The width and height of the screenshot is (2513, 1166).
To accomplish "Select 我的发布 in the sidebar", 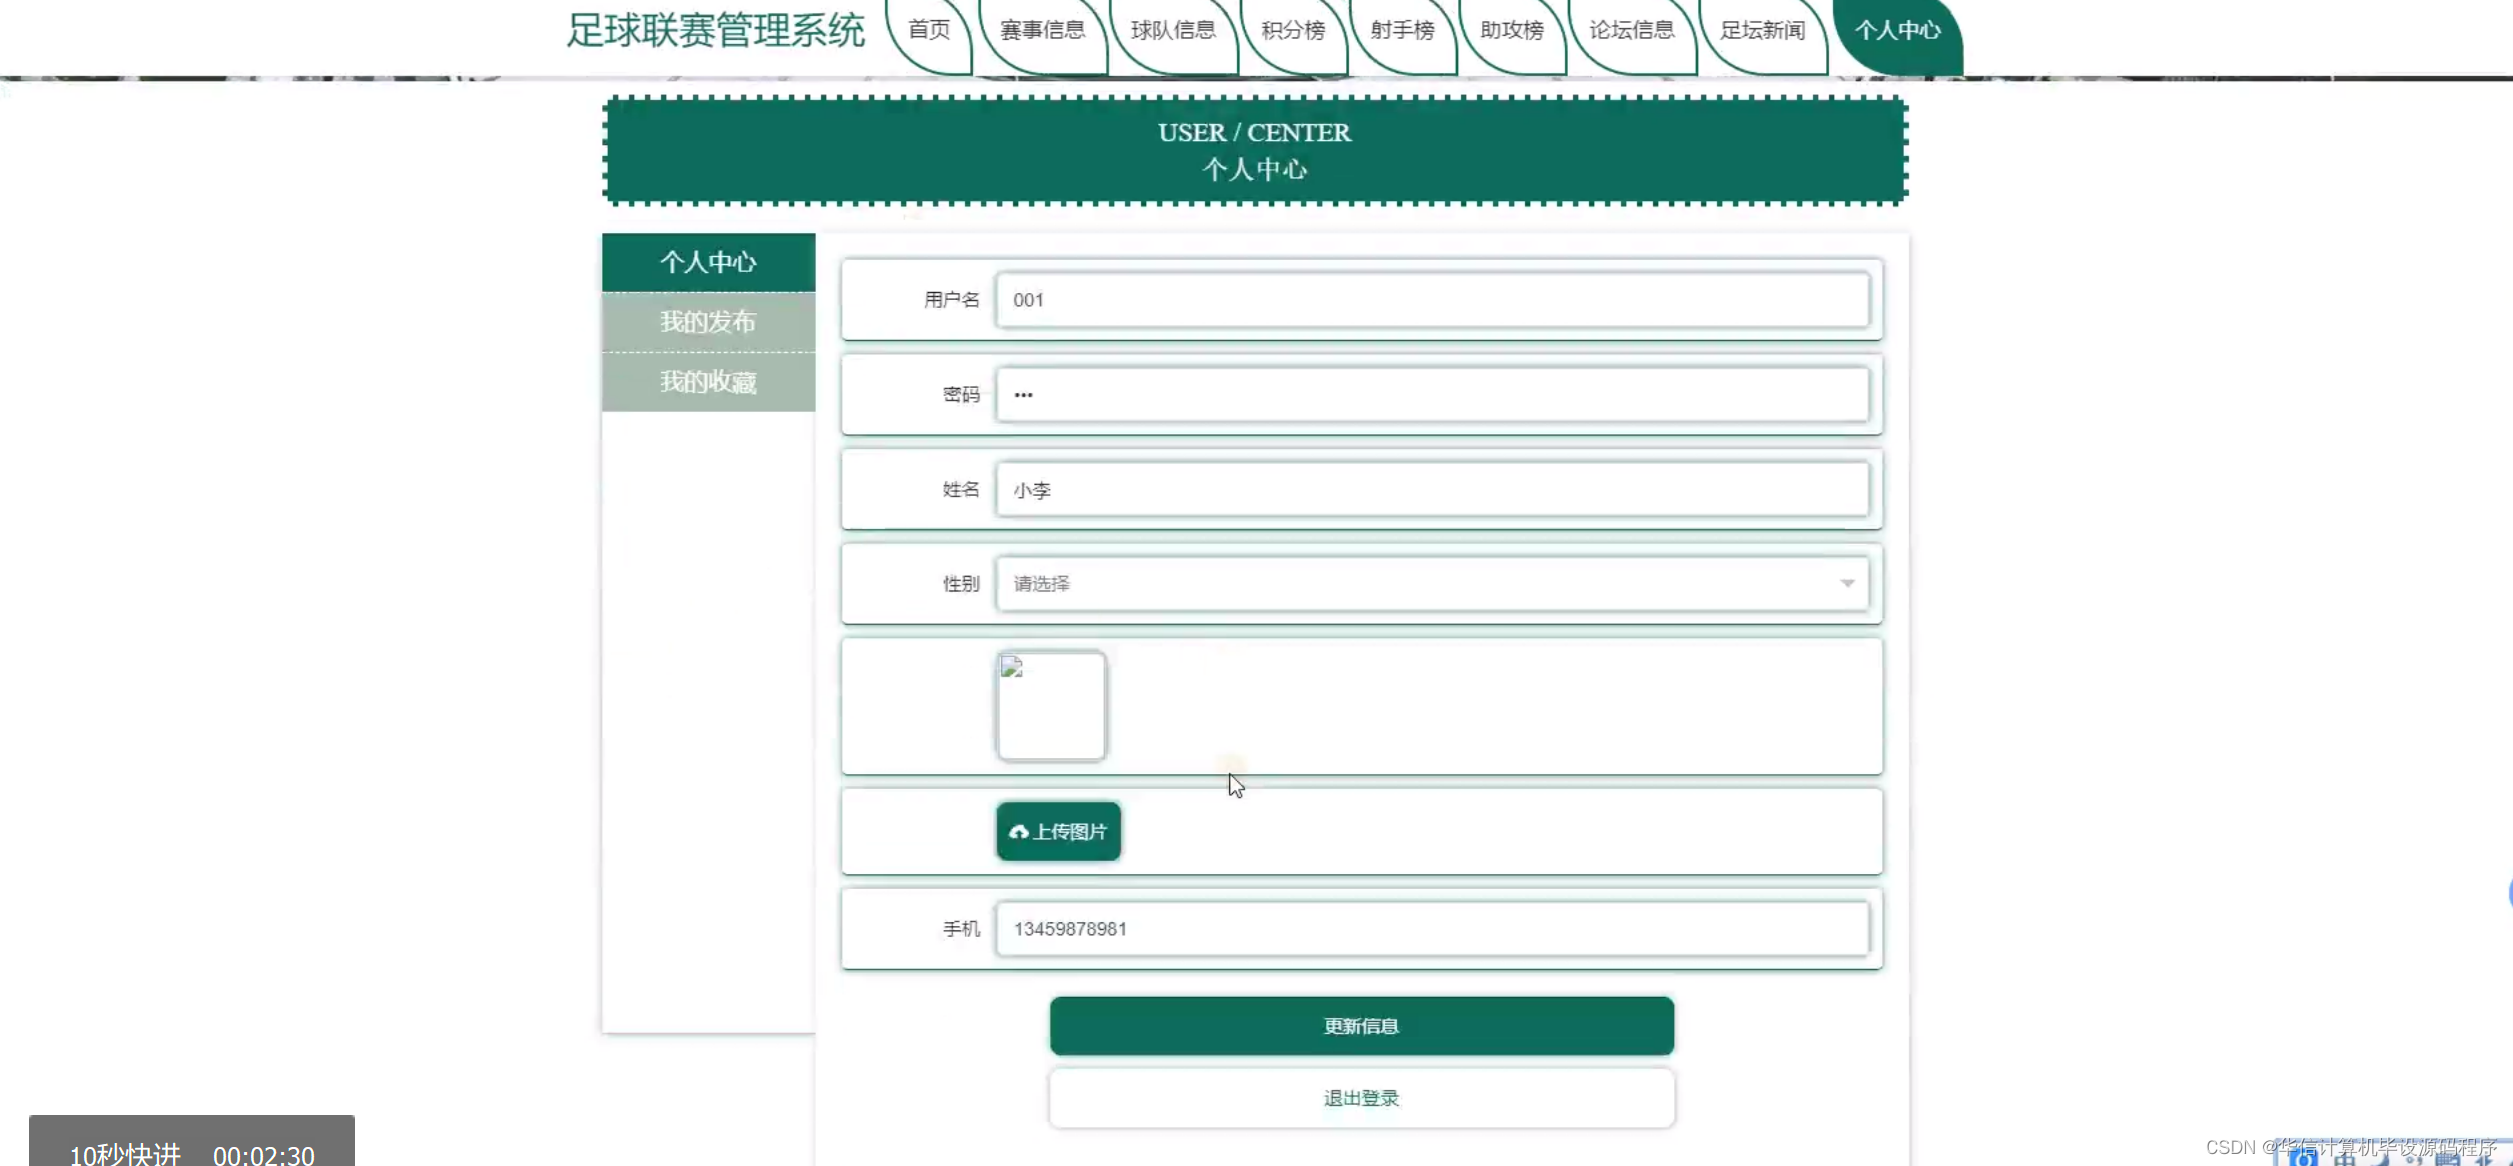I will pos(708,322).
